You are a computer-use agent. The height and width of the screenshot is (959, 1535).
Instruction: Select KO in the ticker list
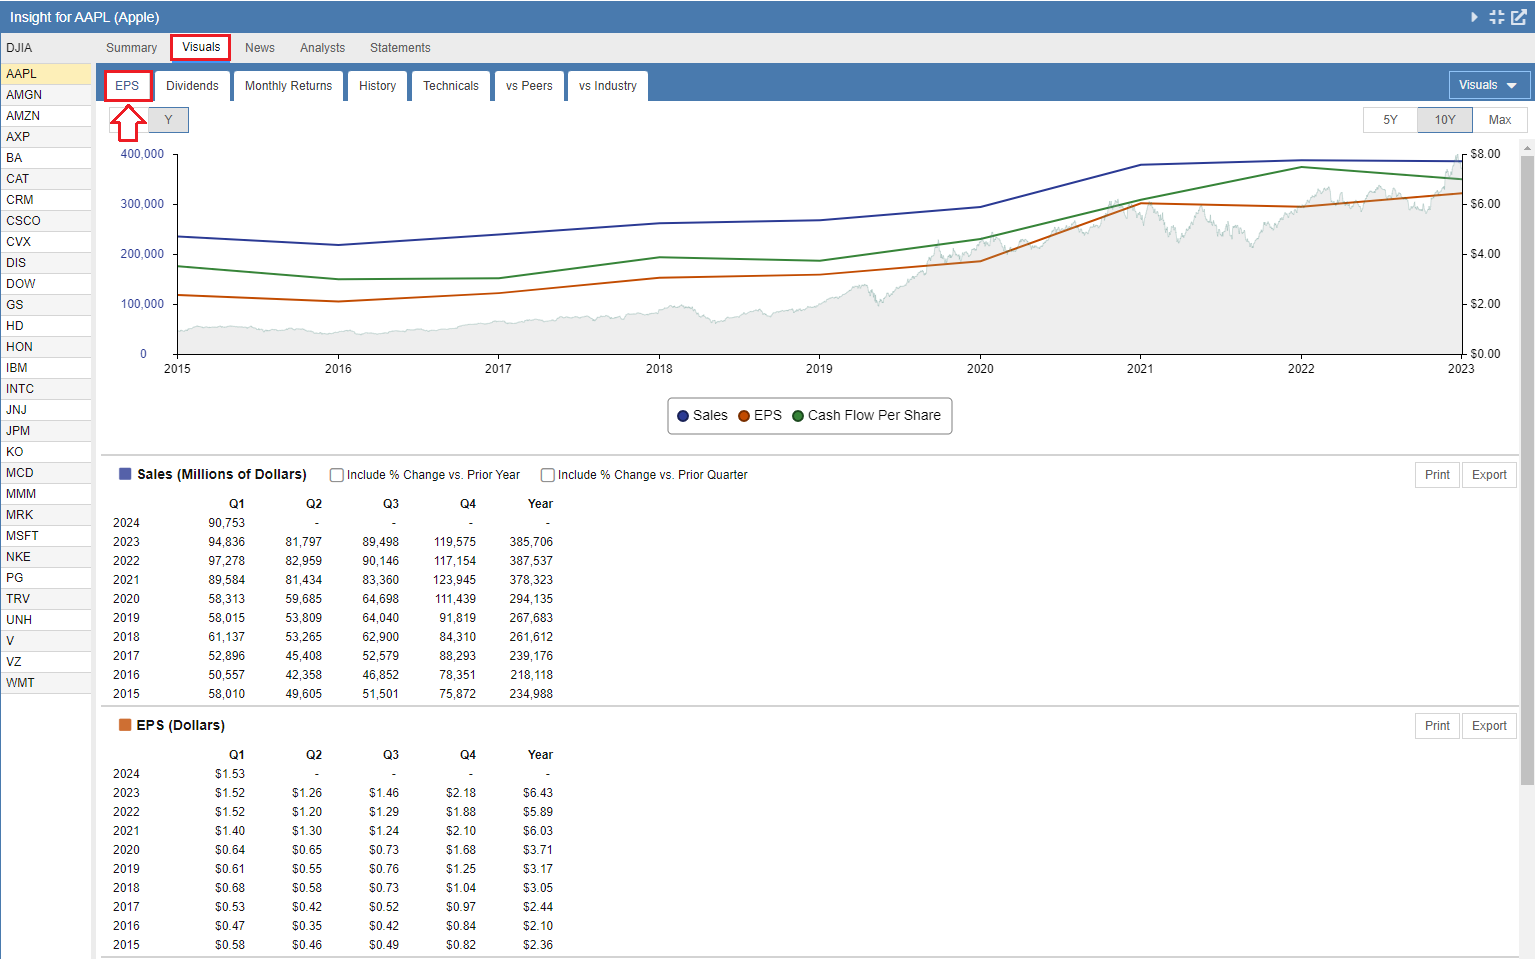[46, 452]
